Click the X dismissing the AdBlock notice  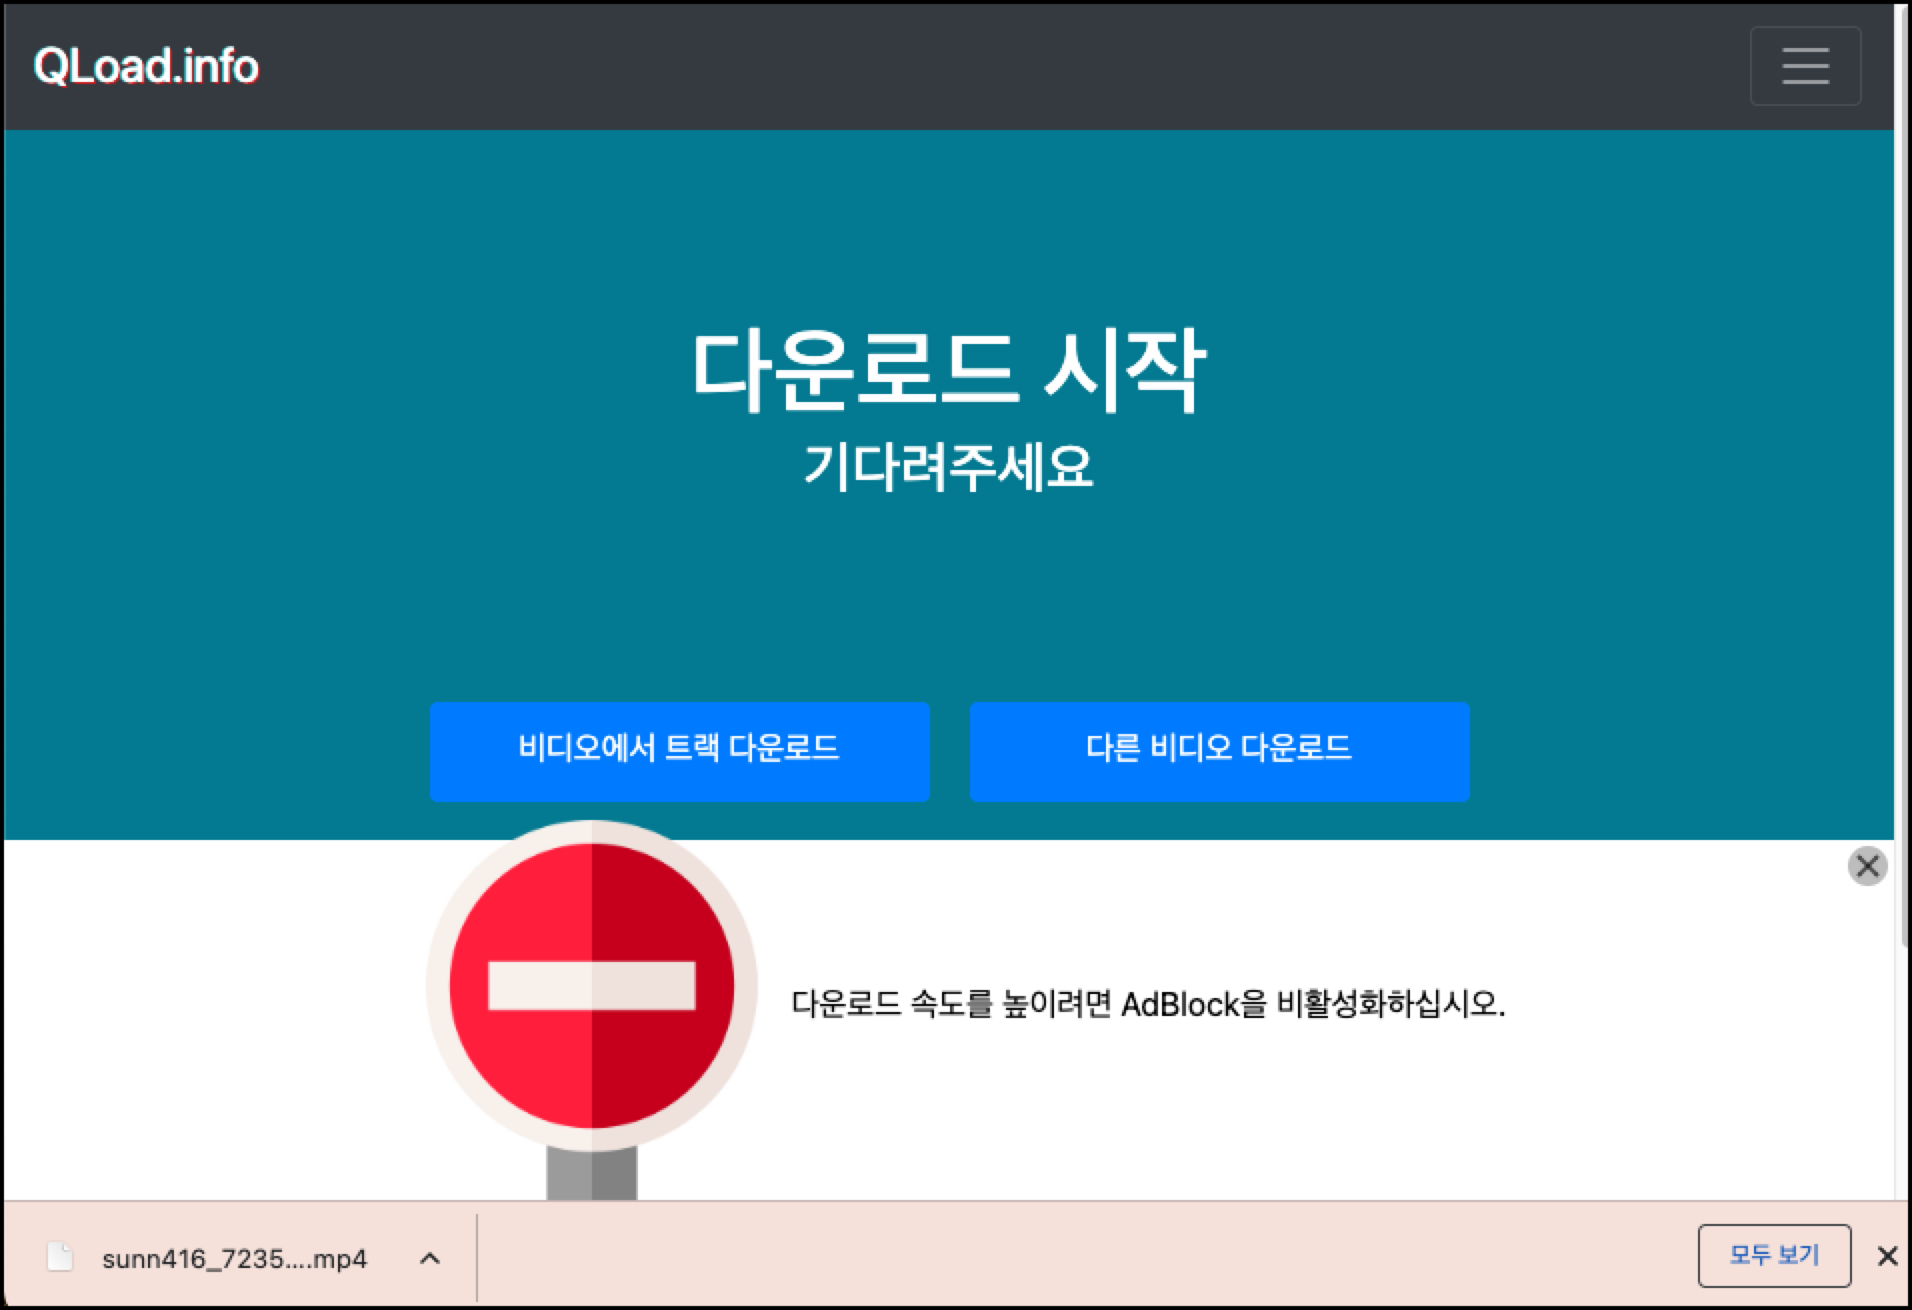click(1866, 866)
